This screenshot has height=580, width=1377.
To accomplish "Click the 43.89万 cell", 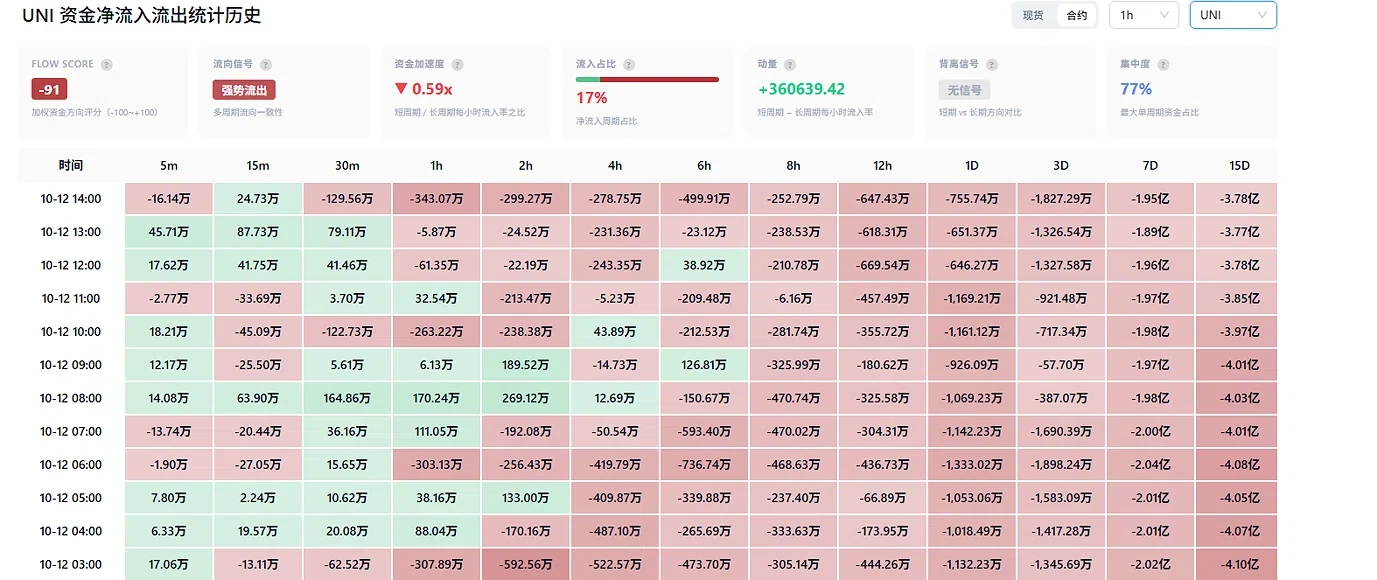I will pos(615,332).
